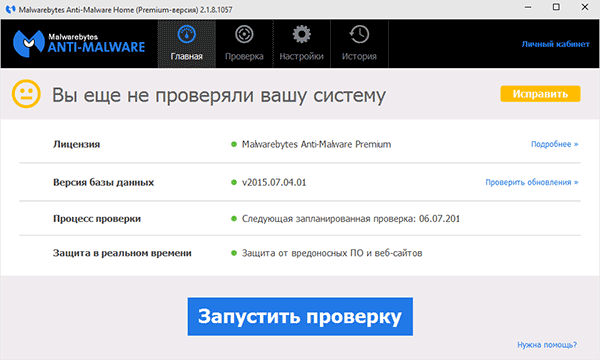
Task: Click the yellow Исправить button
Action: point(540,94)
